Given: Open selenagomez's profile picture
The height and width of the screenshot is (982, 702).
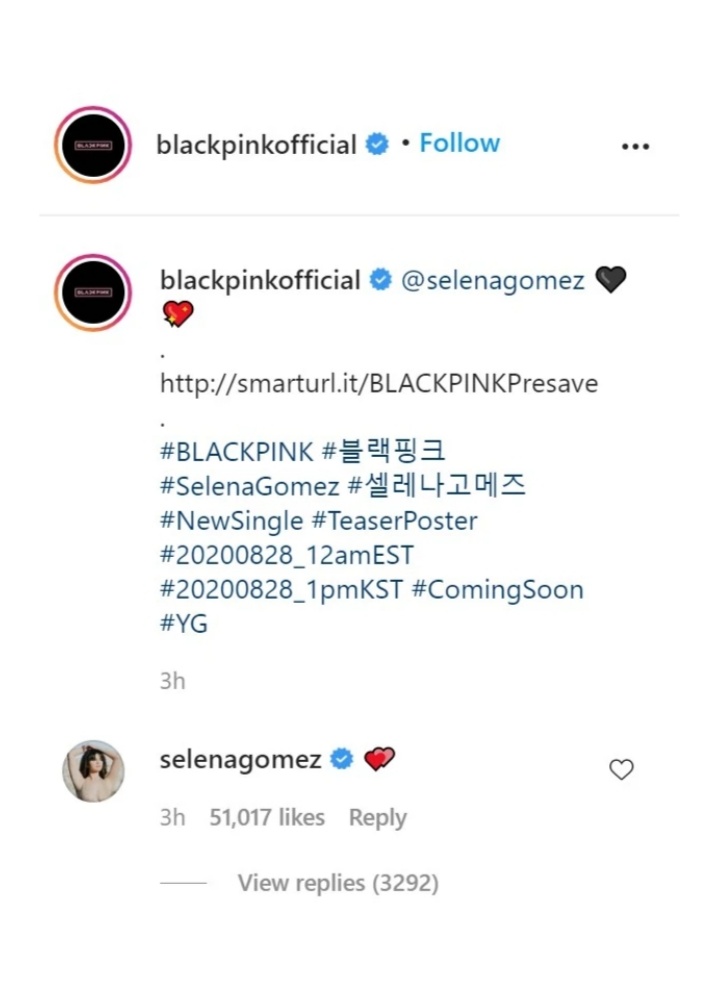Looking at the screenshot, I should pyautogui.click(x=94, y=771).
